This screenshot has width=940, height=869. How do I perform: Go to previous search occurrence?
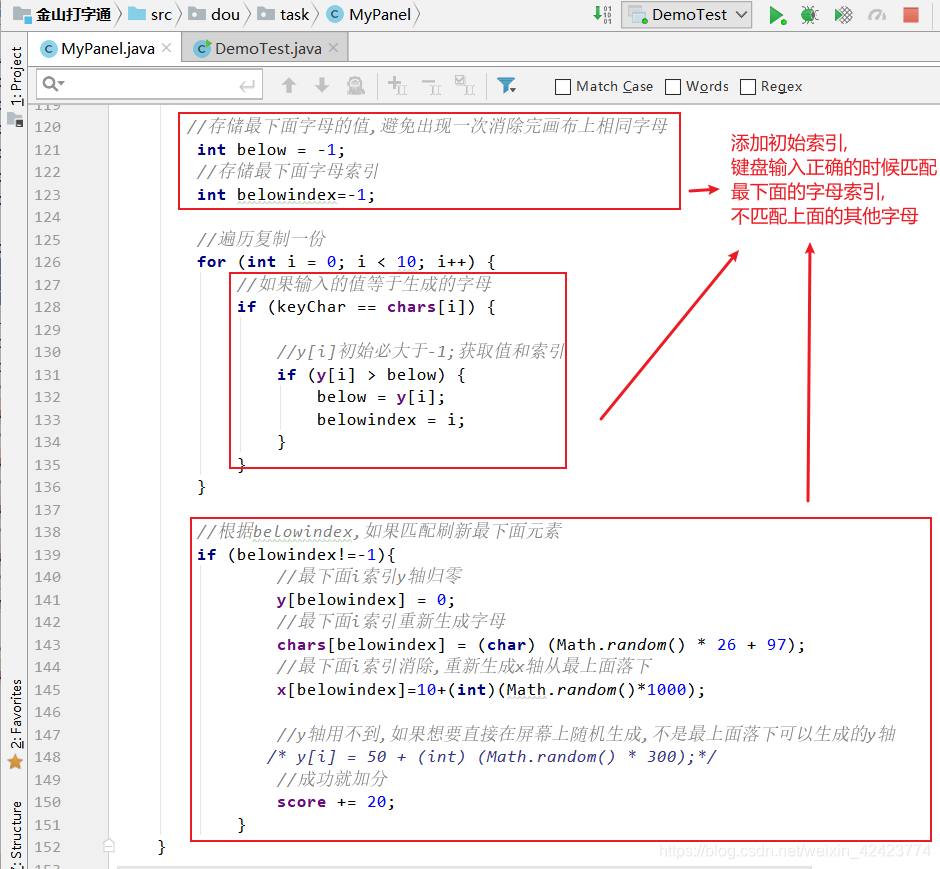(289, 86)
